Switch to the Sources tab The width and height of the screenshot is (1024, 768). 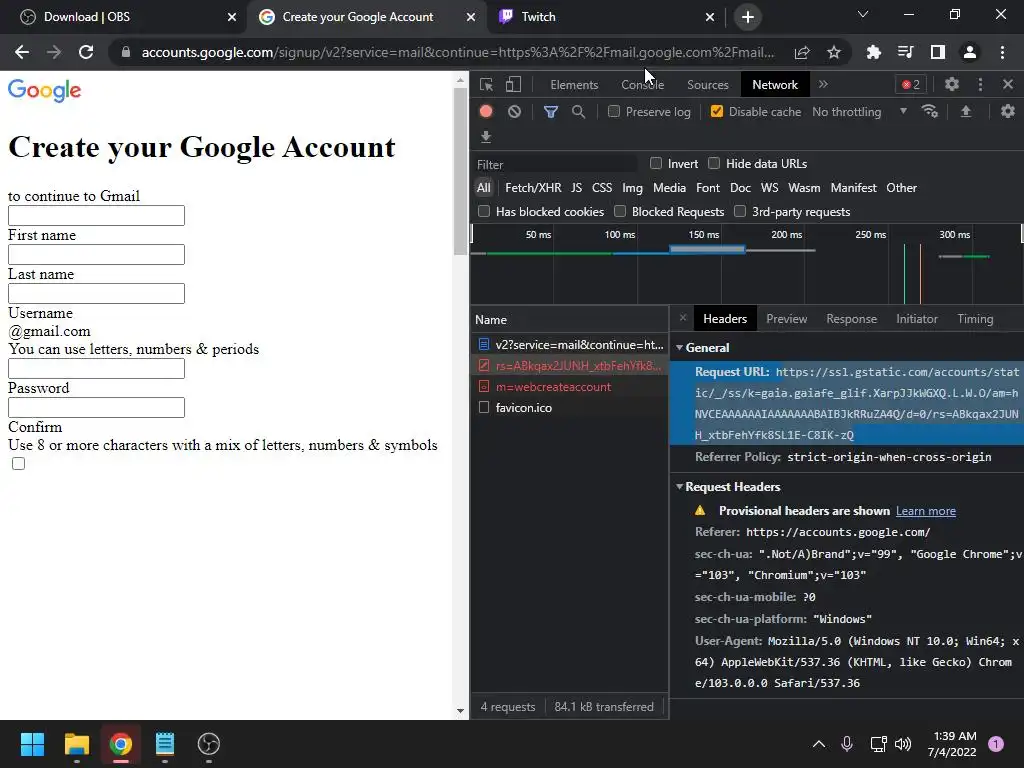[x=707, y=85]
